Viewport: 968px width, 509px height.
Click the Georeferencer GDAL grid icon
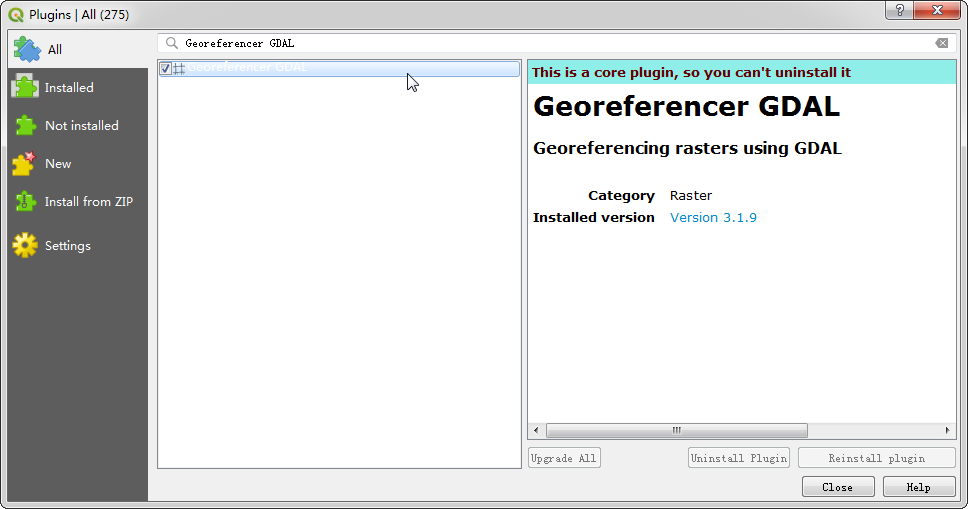[179, 69]
